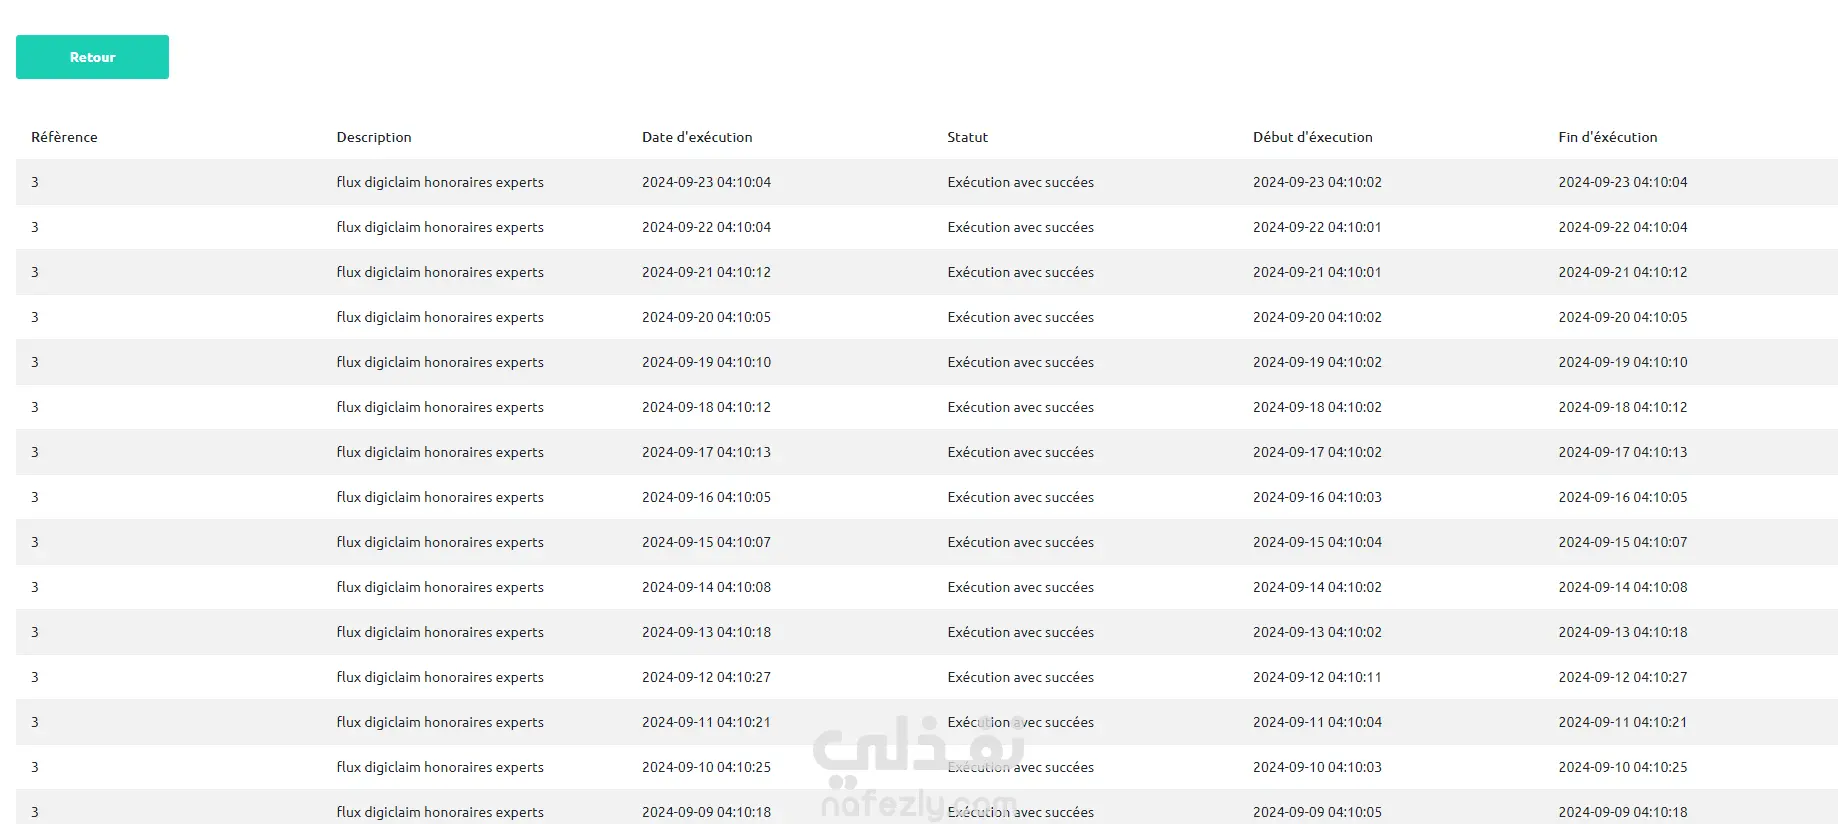Select the Référence column header
1838x824 pixels.
tap(64, 137)
